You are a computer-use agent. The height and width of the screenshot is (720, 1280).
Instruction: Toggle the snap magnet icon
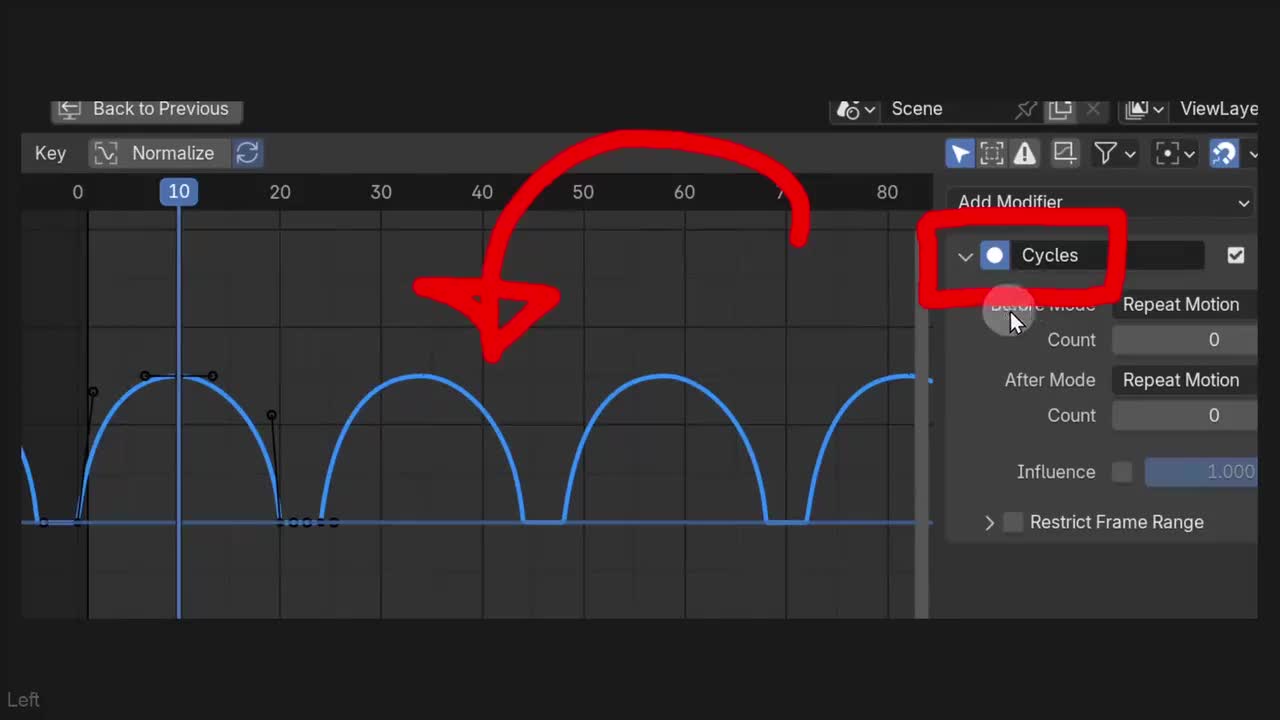point(1224,153)
